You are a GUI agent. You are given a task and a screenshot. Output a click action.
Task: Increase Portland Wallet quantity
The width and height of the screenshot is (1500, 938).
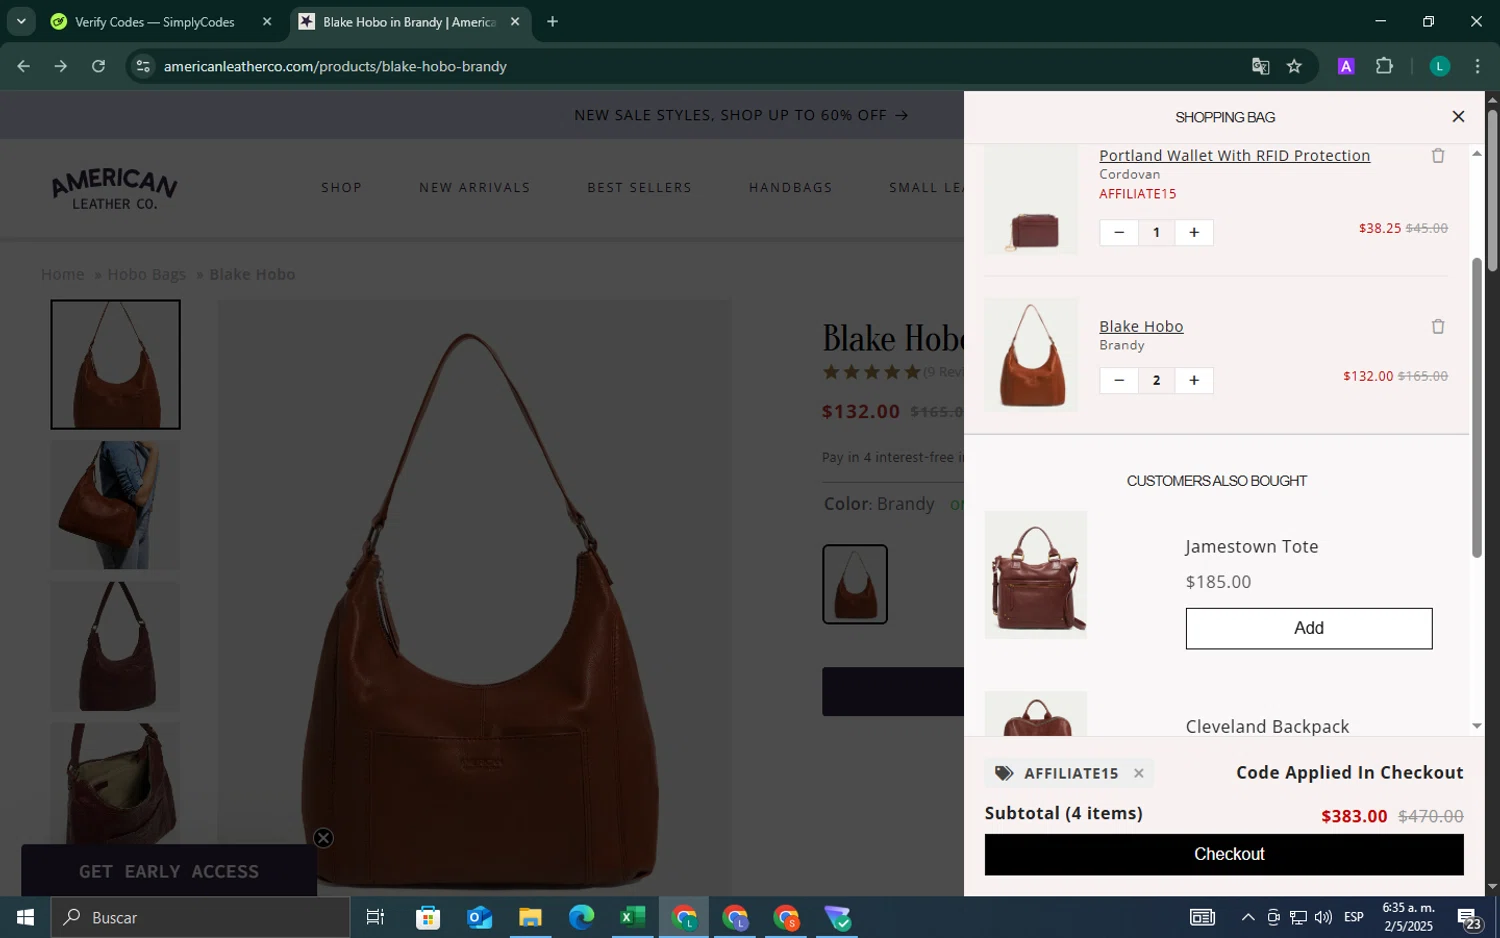(1194, 233)
